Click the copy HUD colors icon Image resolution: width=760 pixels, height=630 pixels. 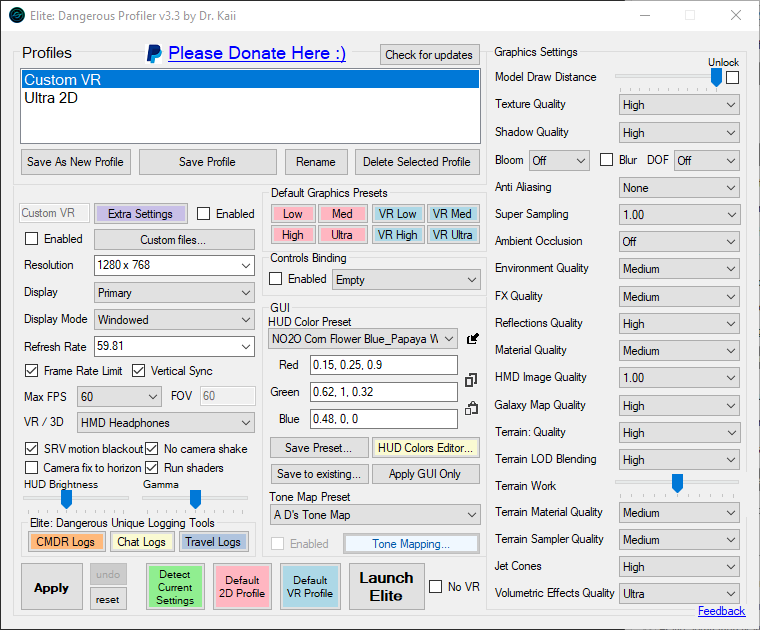[471, 380]
